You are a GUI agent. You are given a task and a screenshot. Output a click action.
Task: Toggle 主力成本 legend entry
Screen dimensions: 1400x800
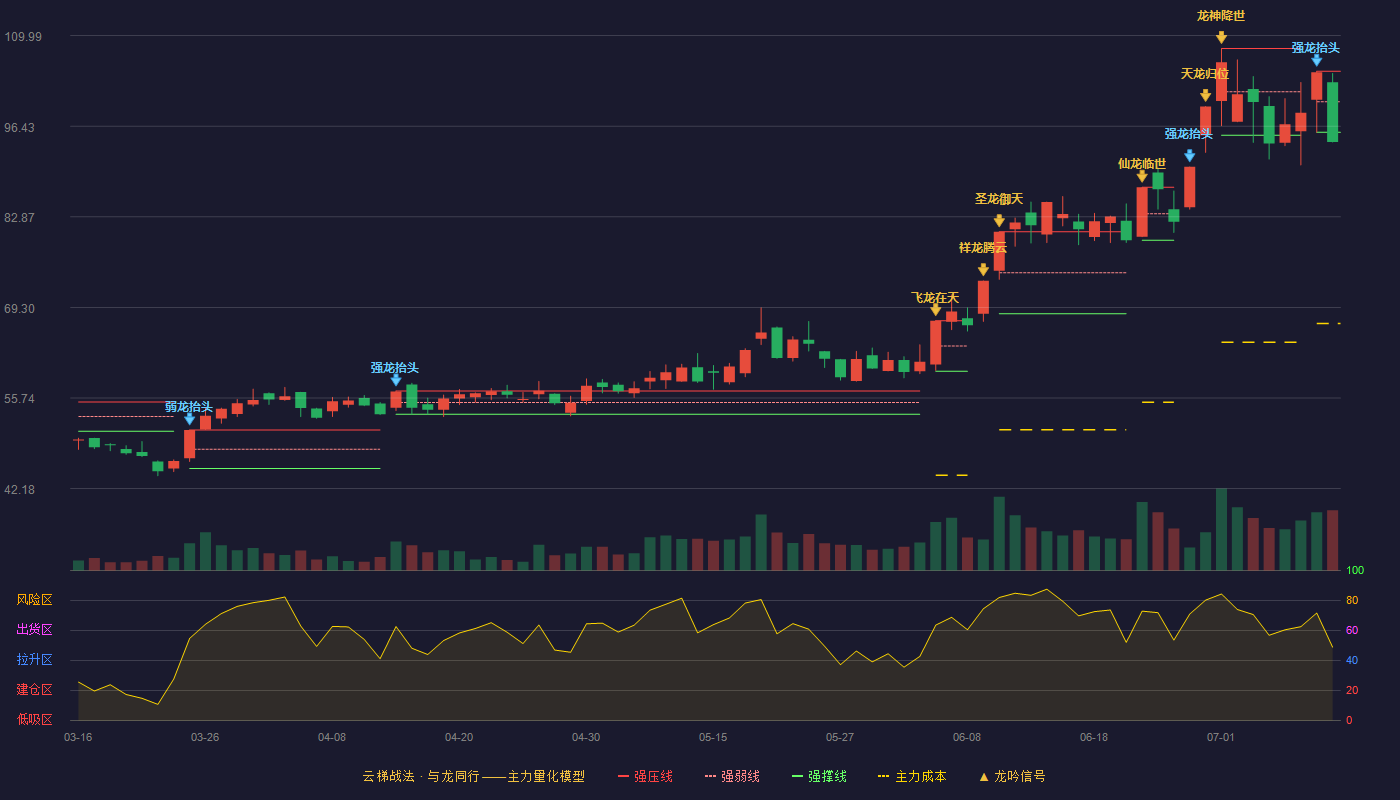[912, 776]
